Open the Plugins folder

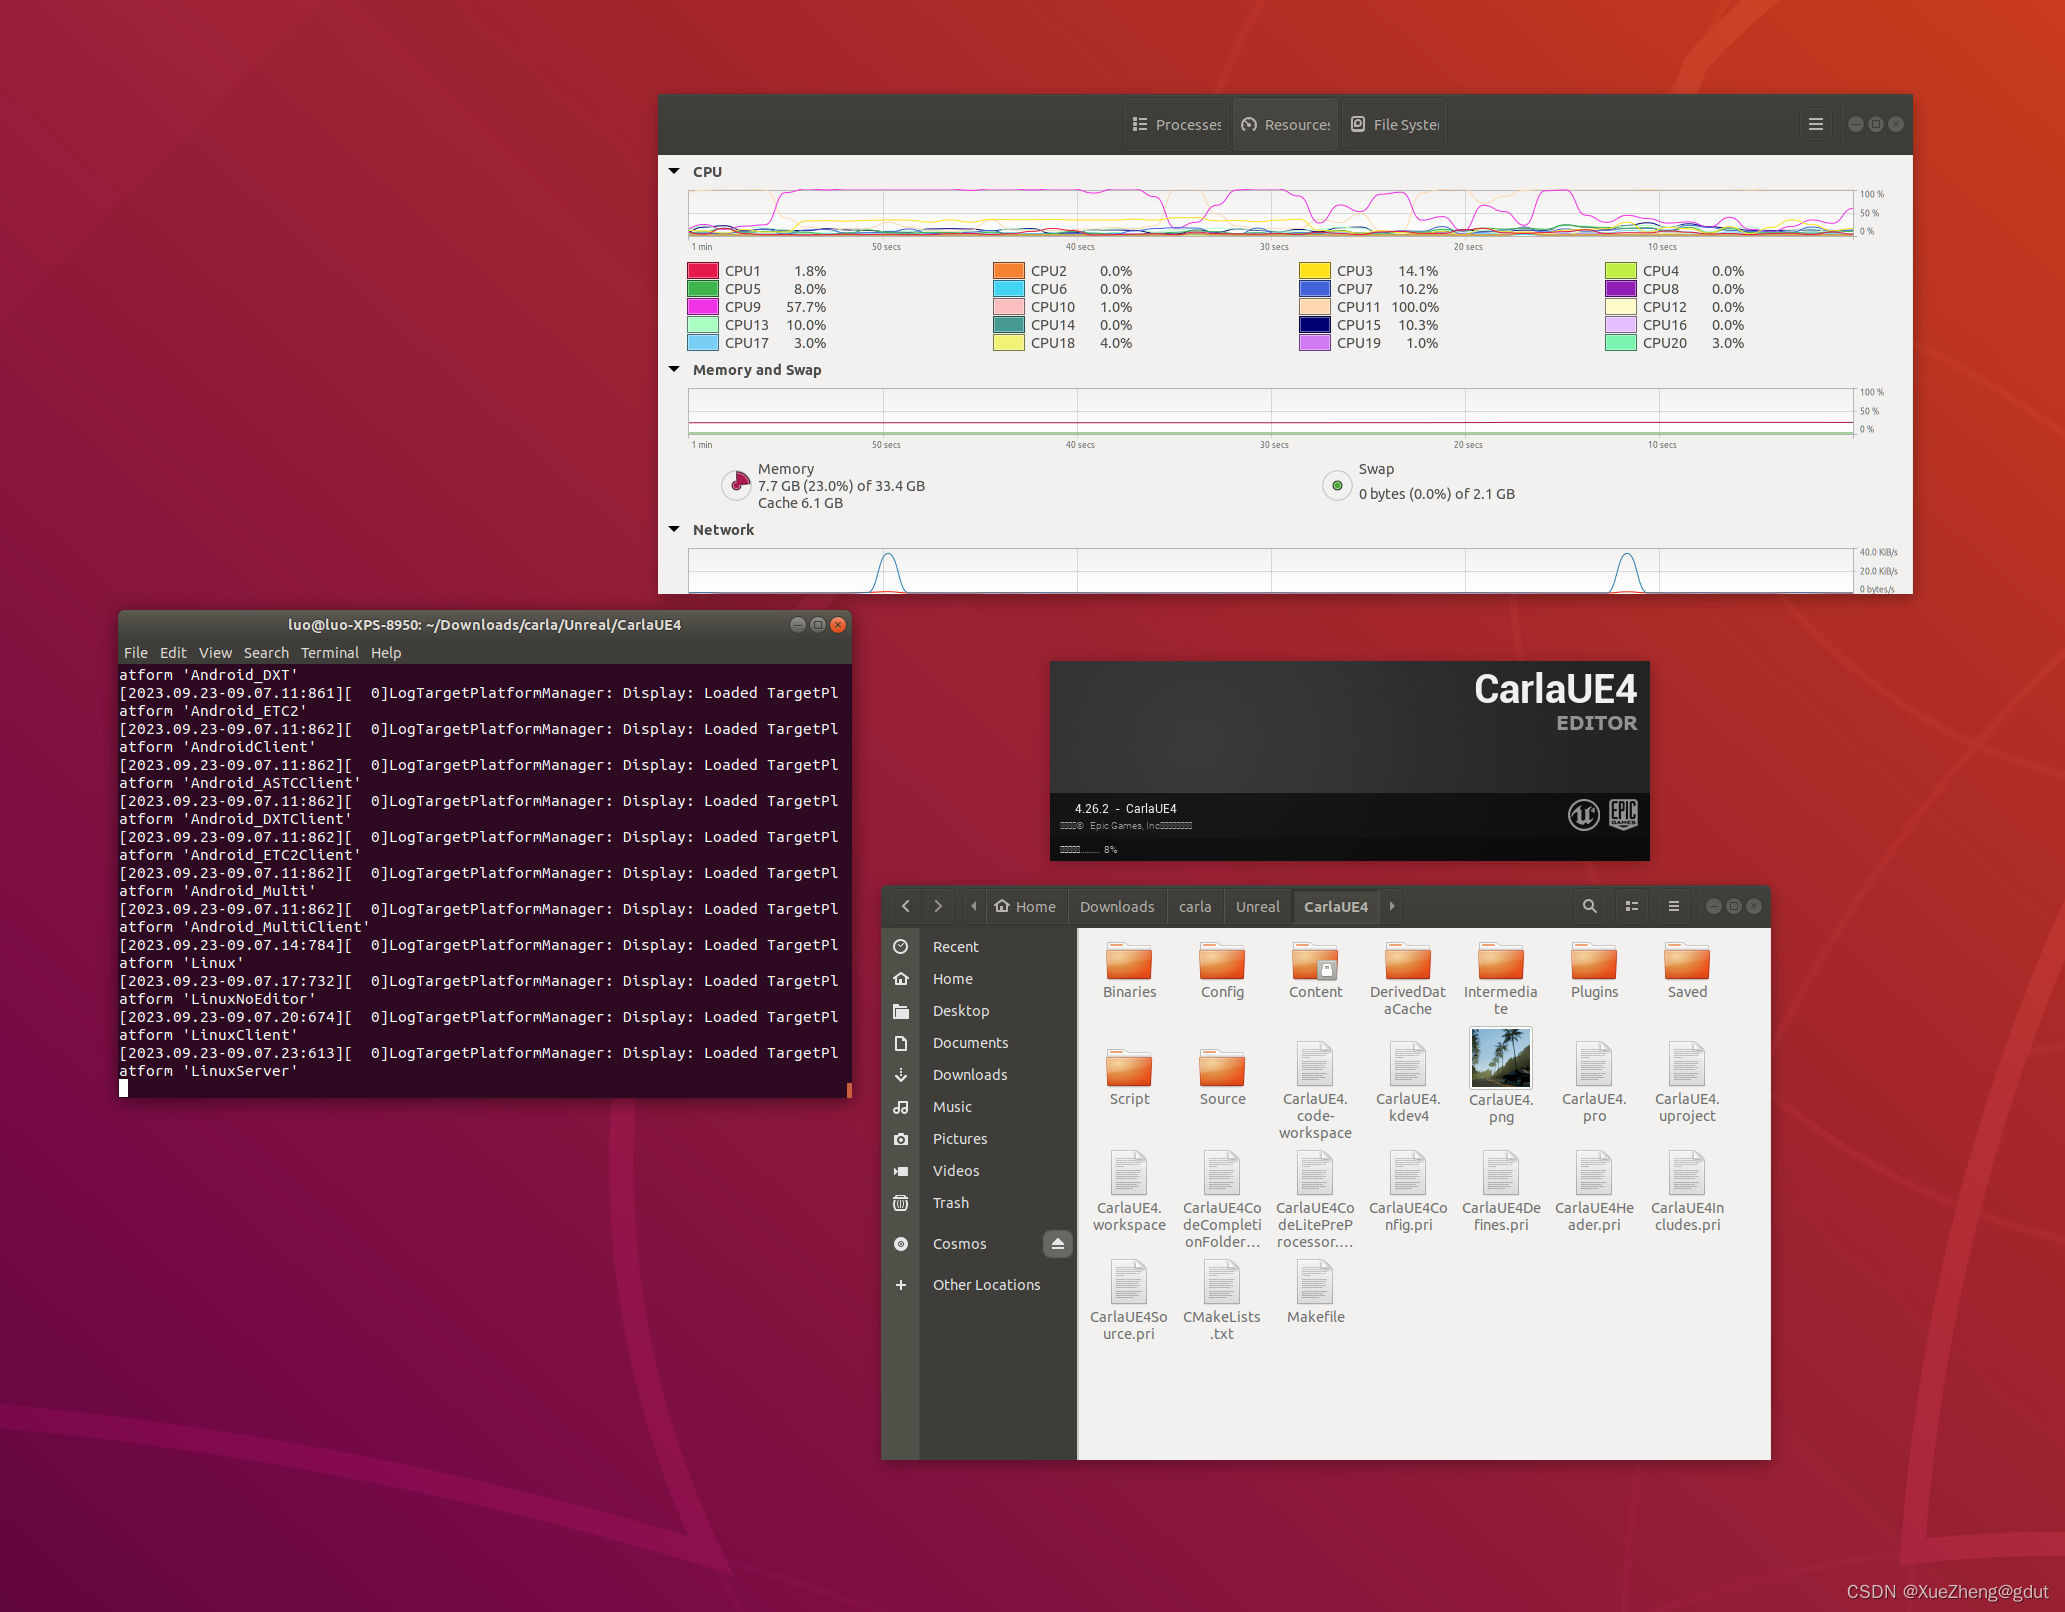click(1594, 970)
